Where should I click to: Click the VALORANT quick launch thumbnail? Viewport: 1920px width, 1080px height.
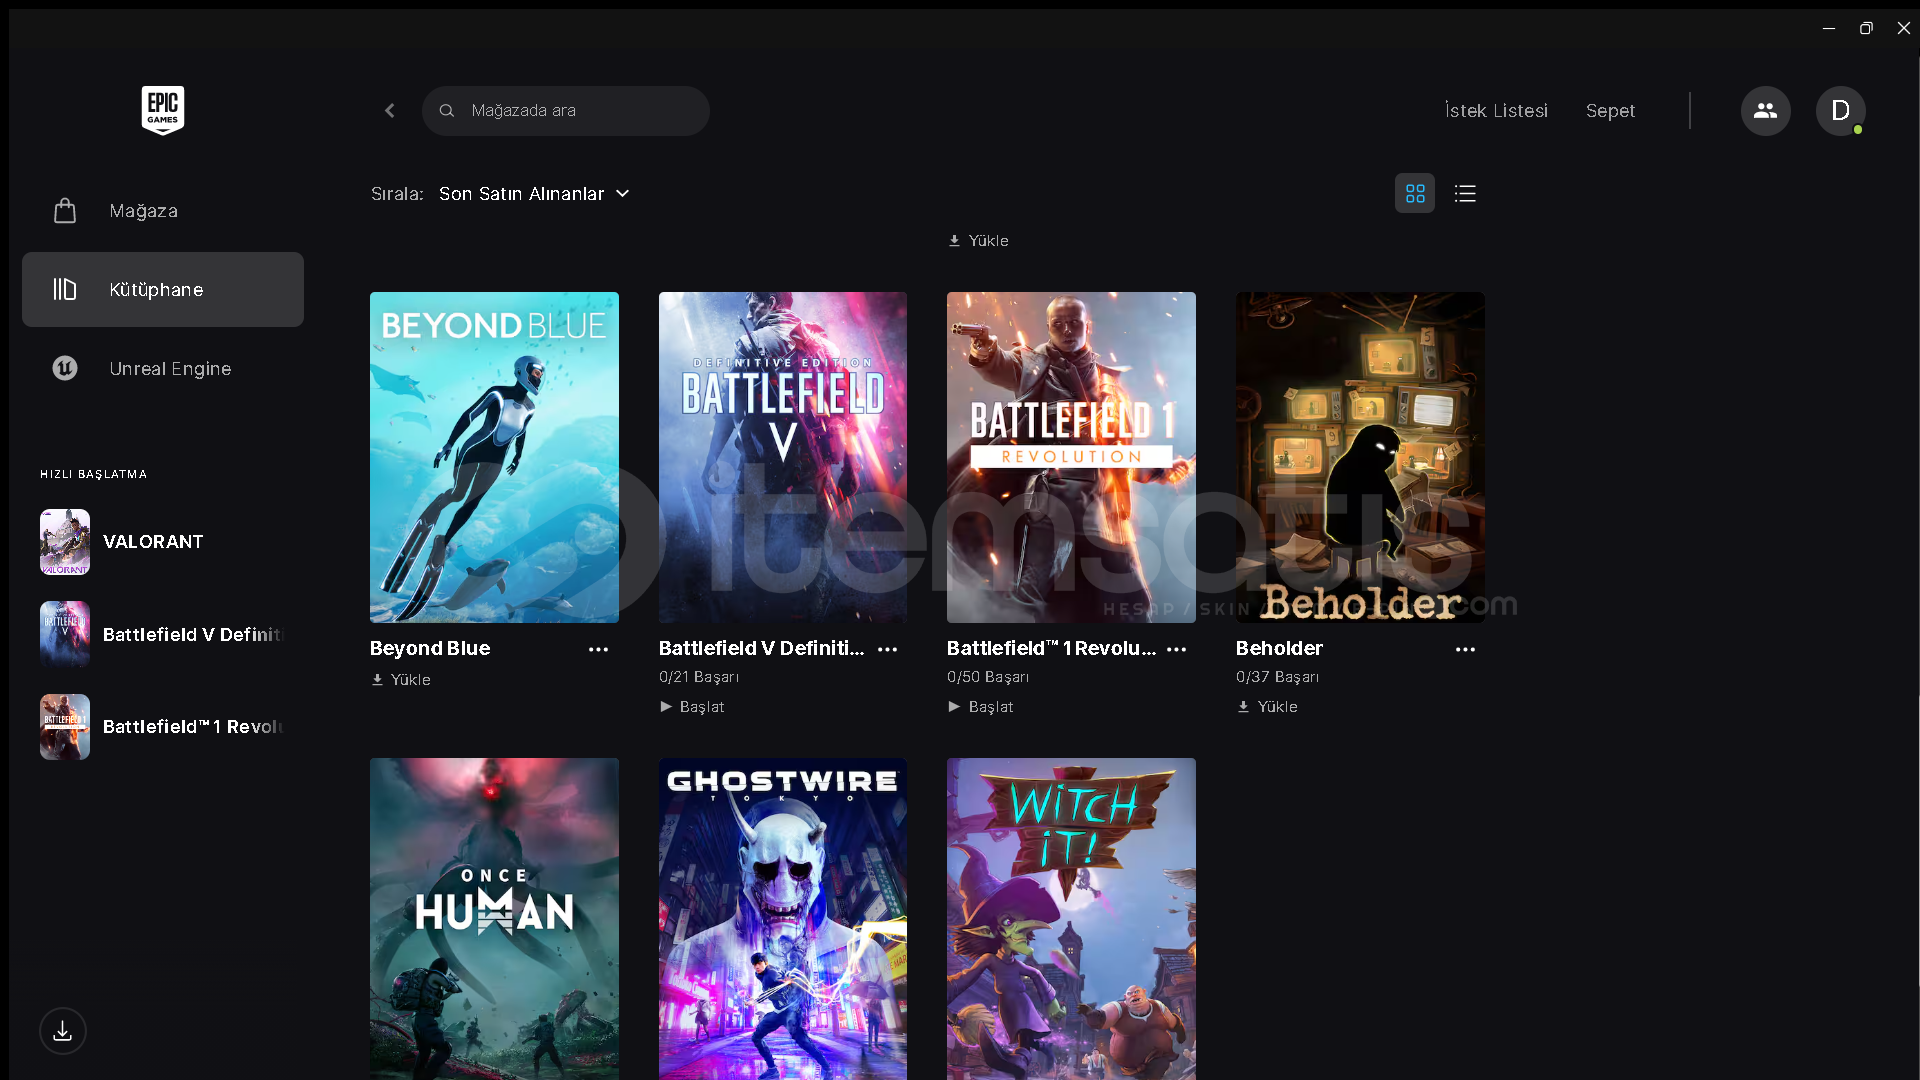65,542
